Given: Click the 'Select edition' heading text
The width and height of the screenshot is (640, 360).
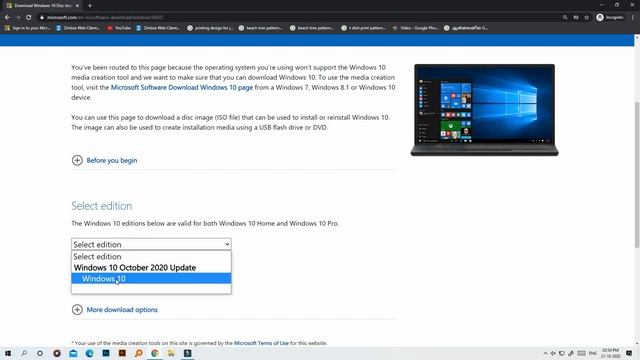Looking at the screenshot, I should 102,206.
